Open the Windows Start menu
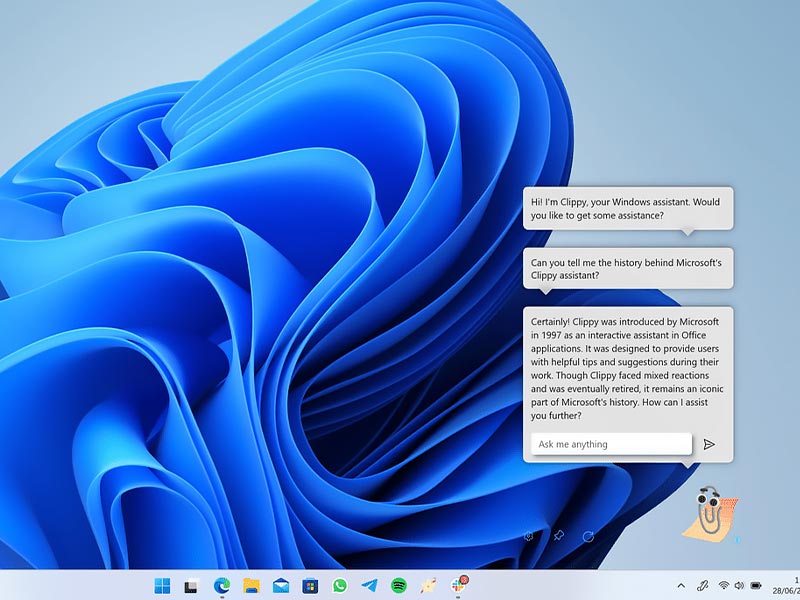 coord(162,586)
